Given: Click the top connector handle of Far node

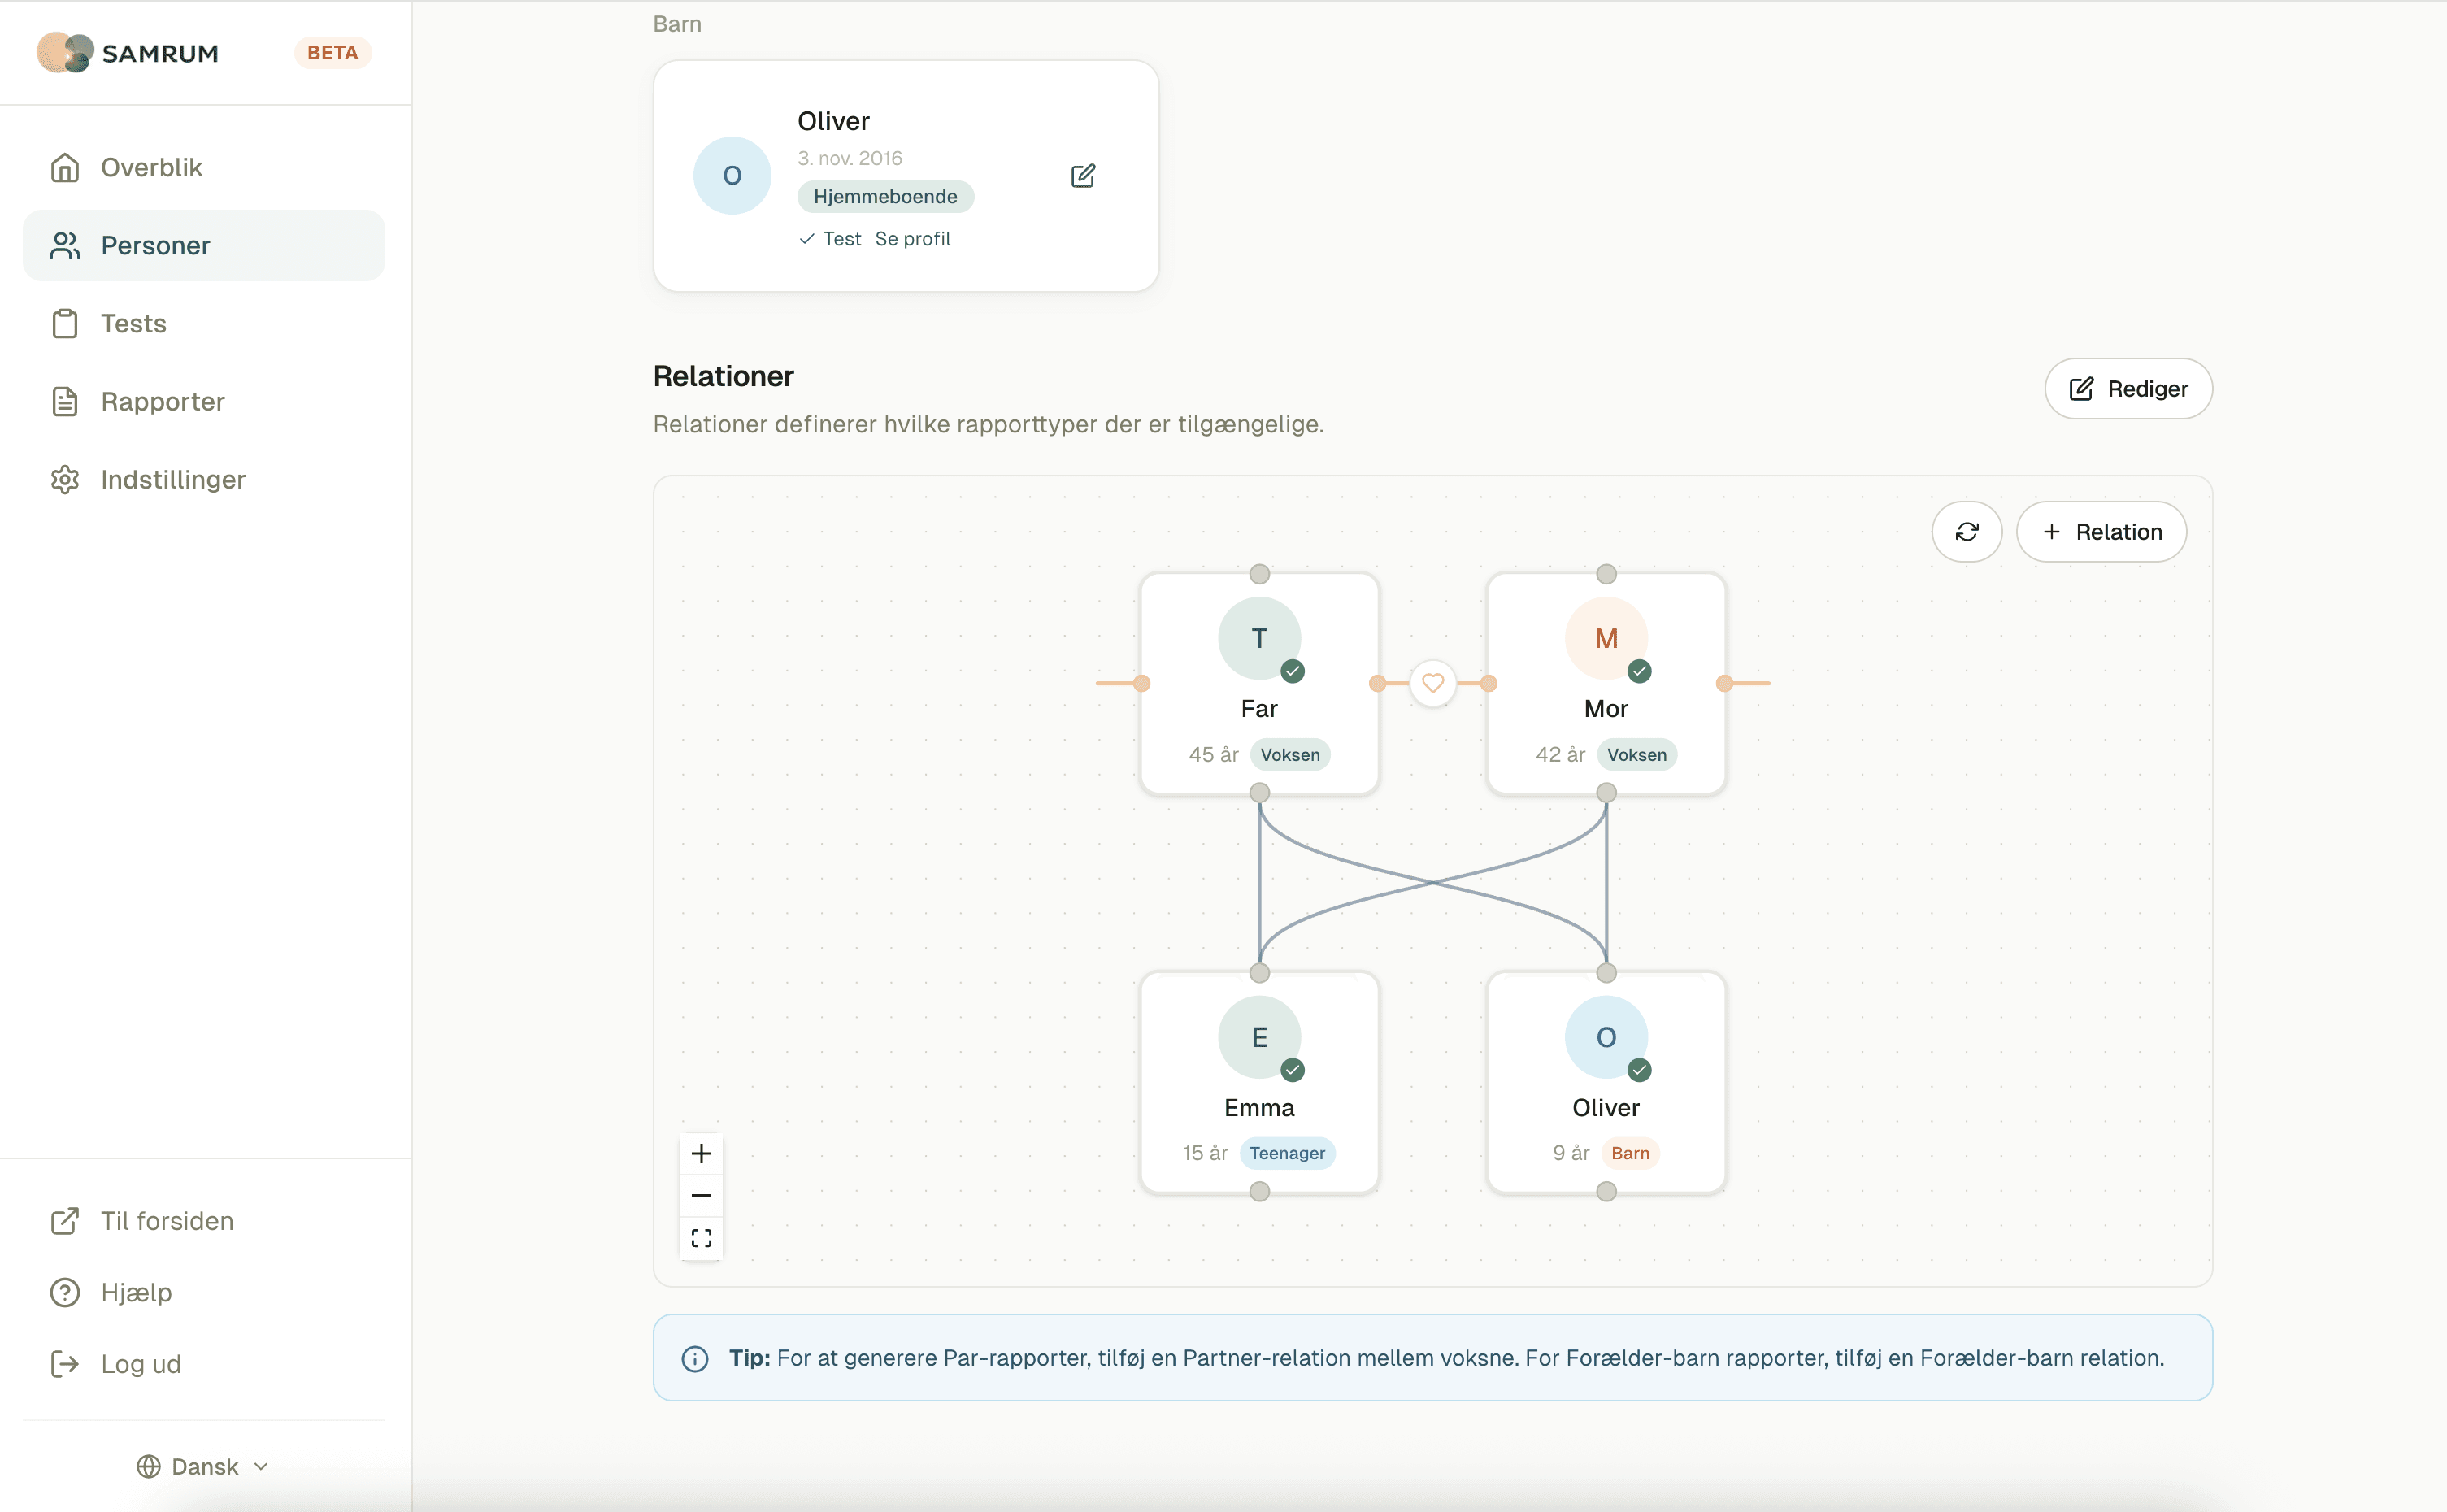Looking at the screenshot, I should tap(1259, 574).
